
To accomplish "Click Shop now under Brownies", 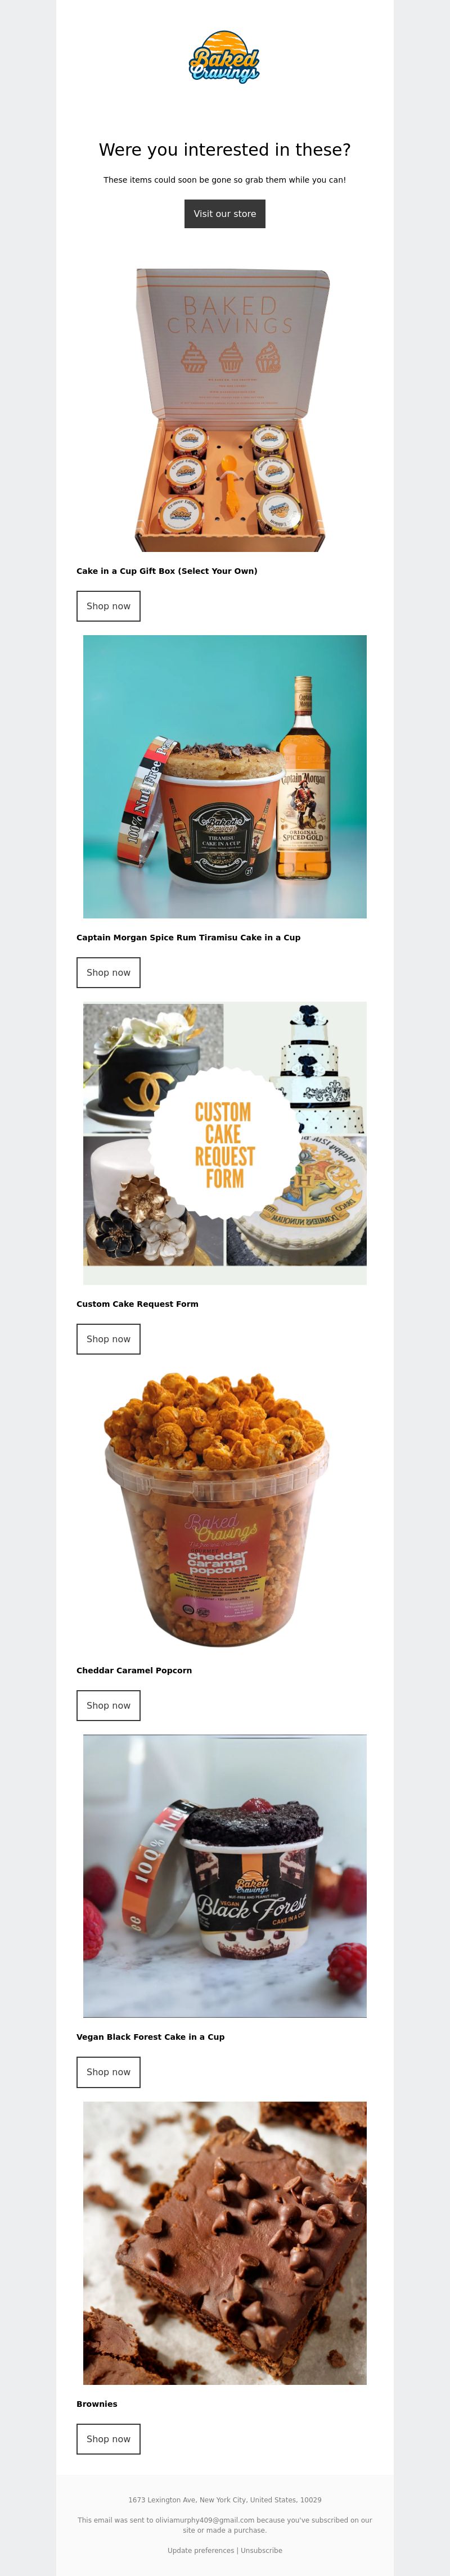I will [109, 2439].
